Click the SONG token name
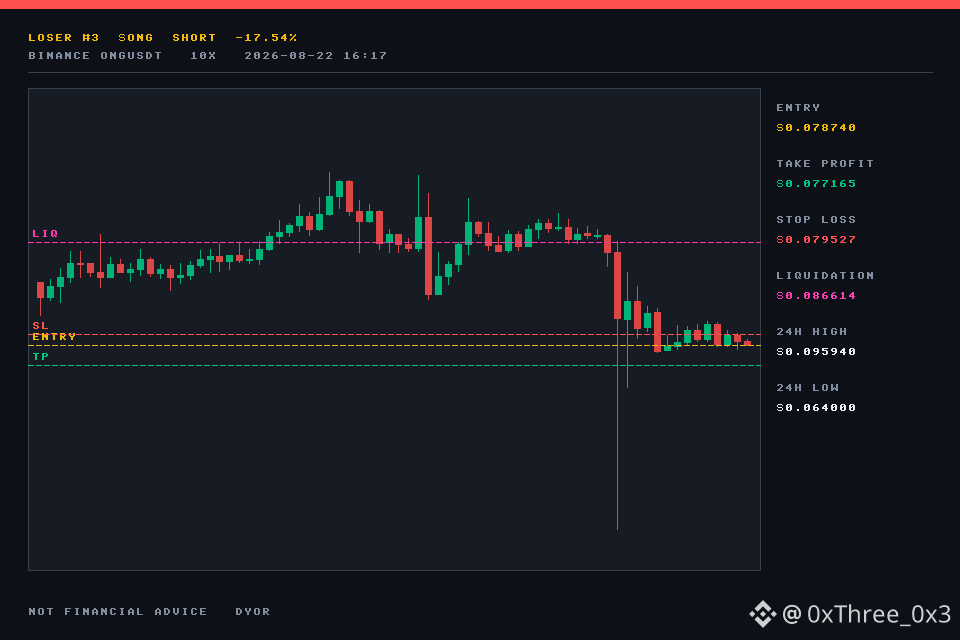Image resolution: width=960 pixels, height=640 pixels. coord(135,37)
